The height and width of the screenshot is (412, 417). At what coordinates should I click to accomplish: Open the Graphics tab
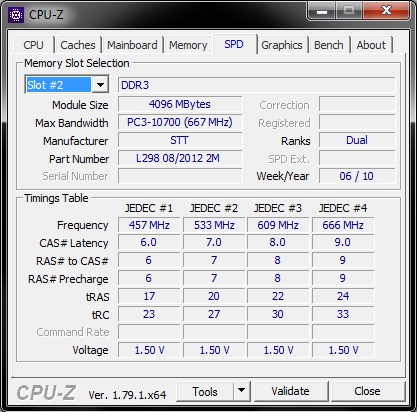point(282,45)
